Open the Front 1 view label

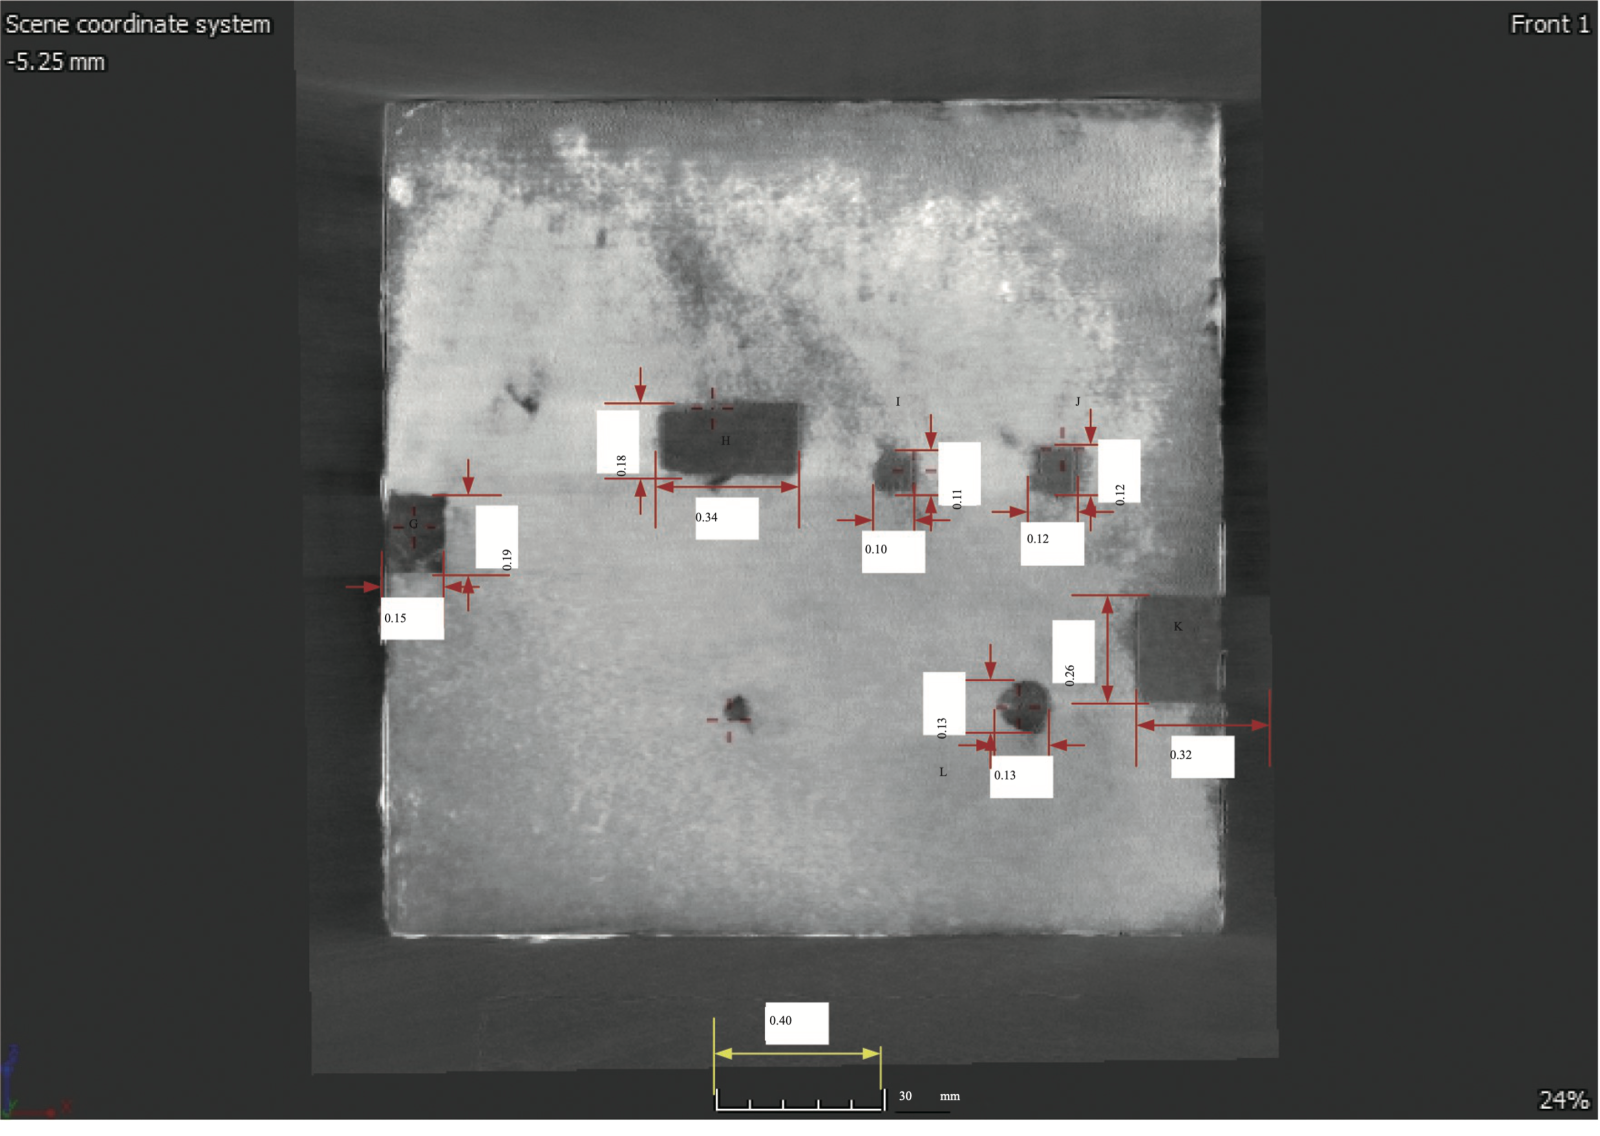coord(1548,24)
